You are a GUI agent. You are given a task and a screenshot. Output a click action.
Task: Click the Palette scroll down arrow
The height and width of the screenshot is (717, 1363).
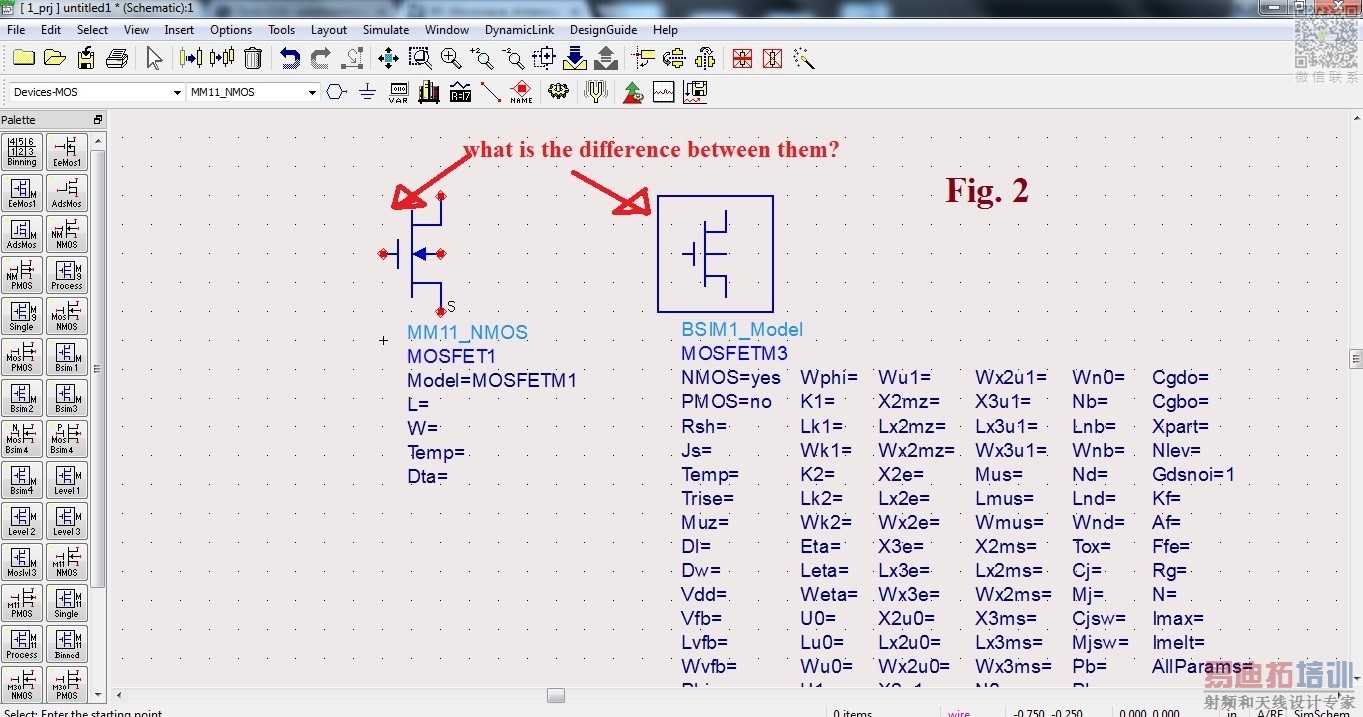pyautogui.click(x=98, y=694)
